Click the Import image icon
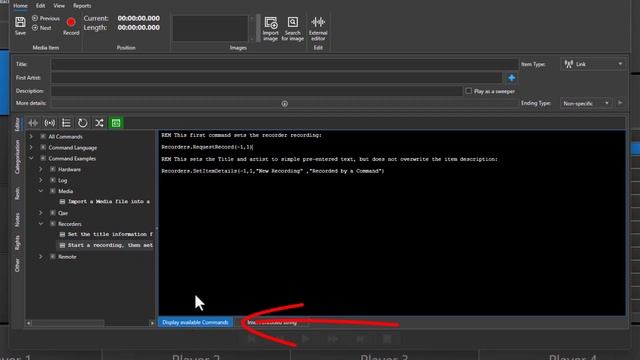640x360 pixels. [271, 29]
